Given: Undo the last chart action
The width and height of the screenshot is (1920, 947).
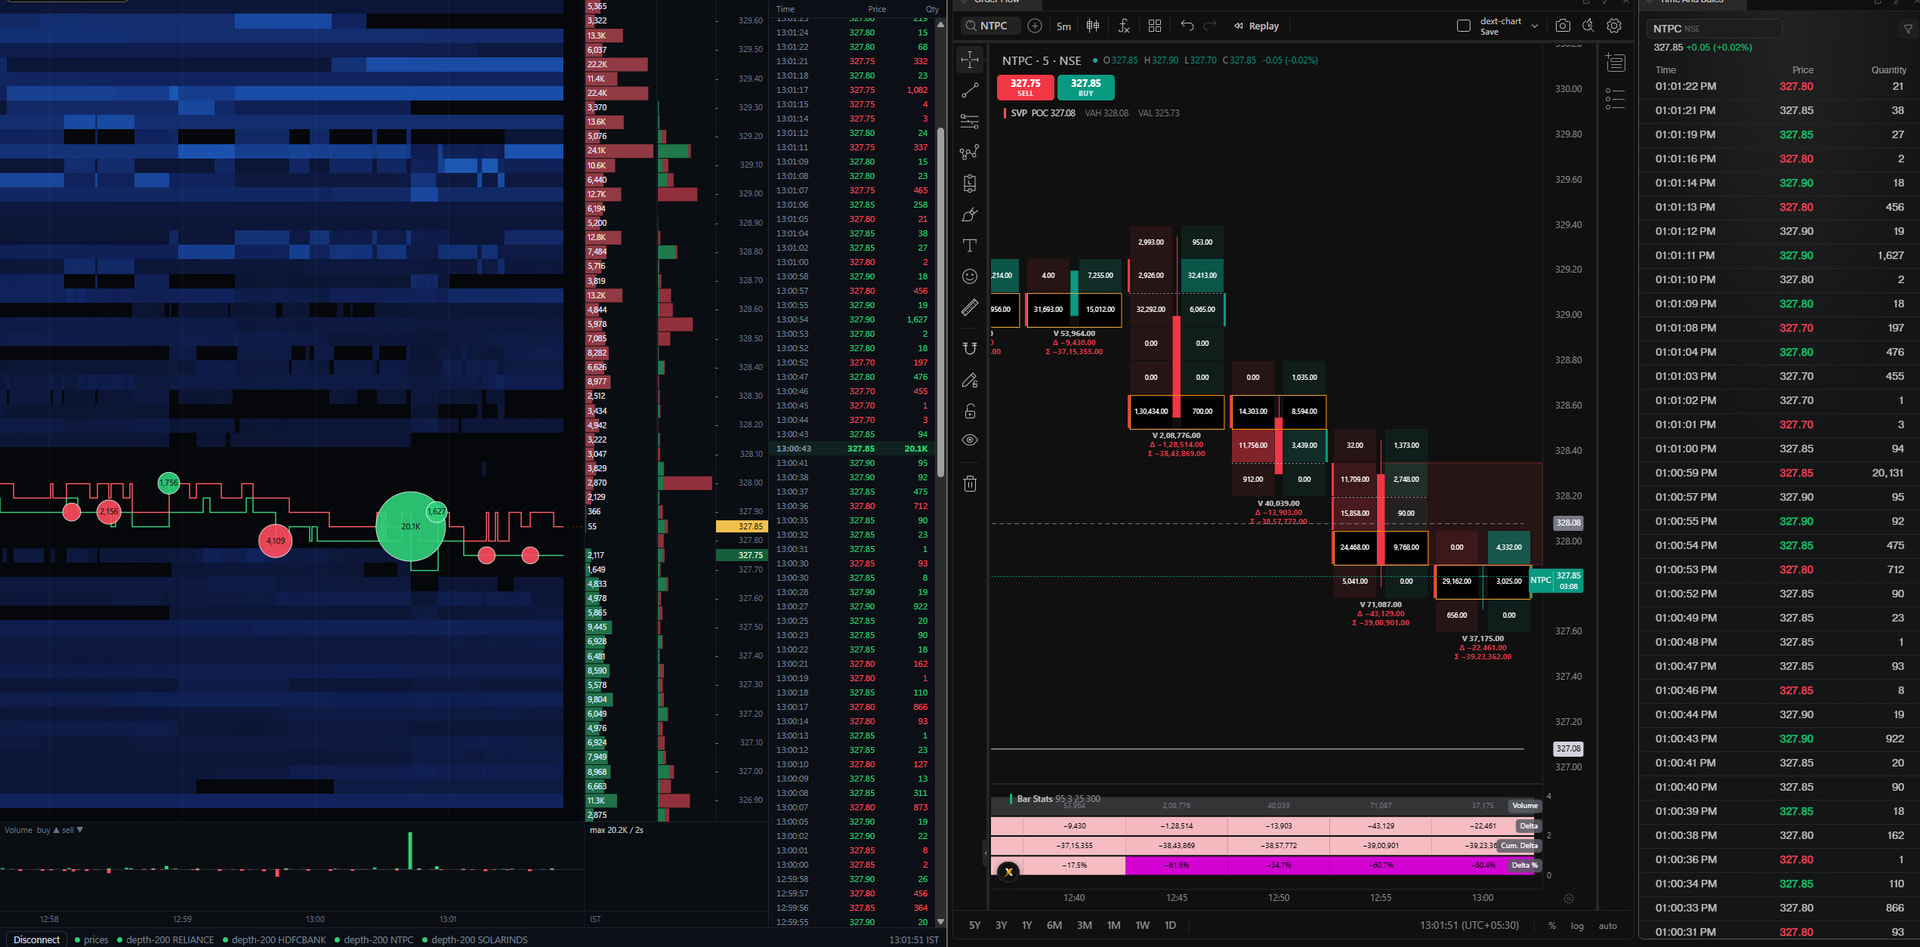Looking at the screenshot, I should 1187,26.
